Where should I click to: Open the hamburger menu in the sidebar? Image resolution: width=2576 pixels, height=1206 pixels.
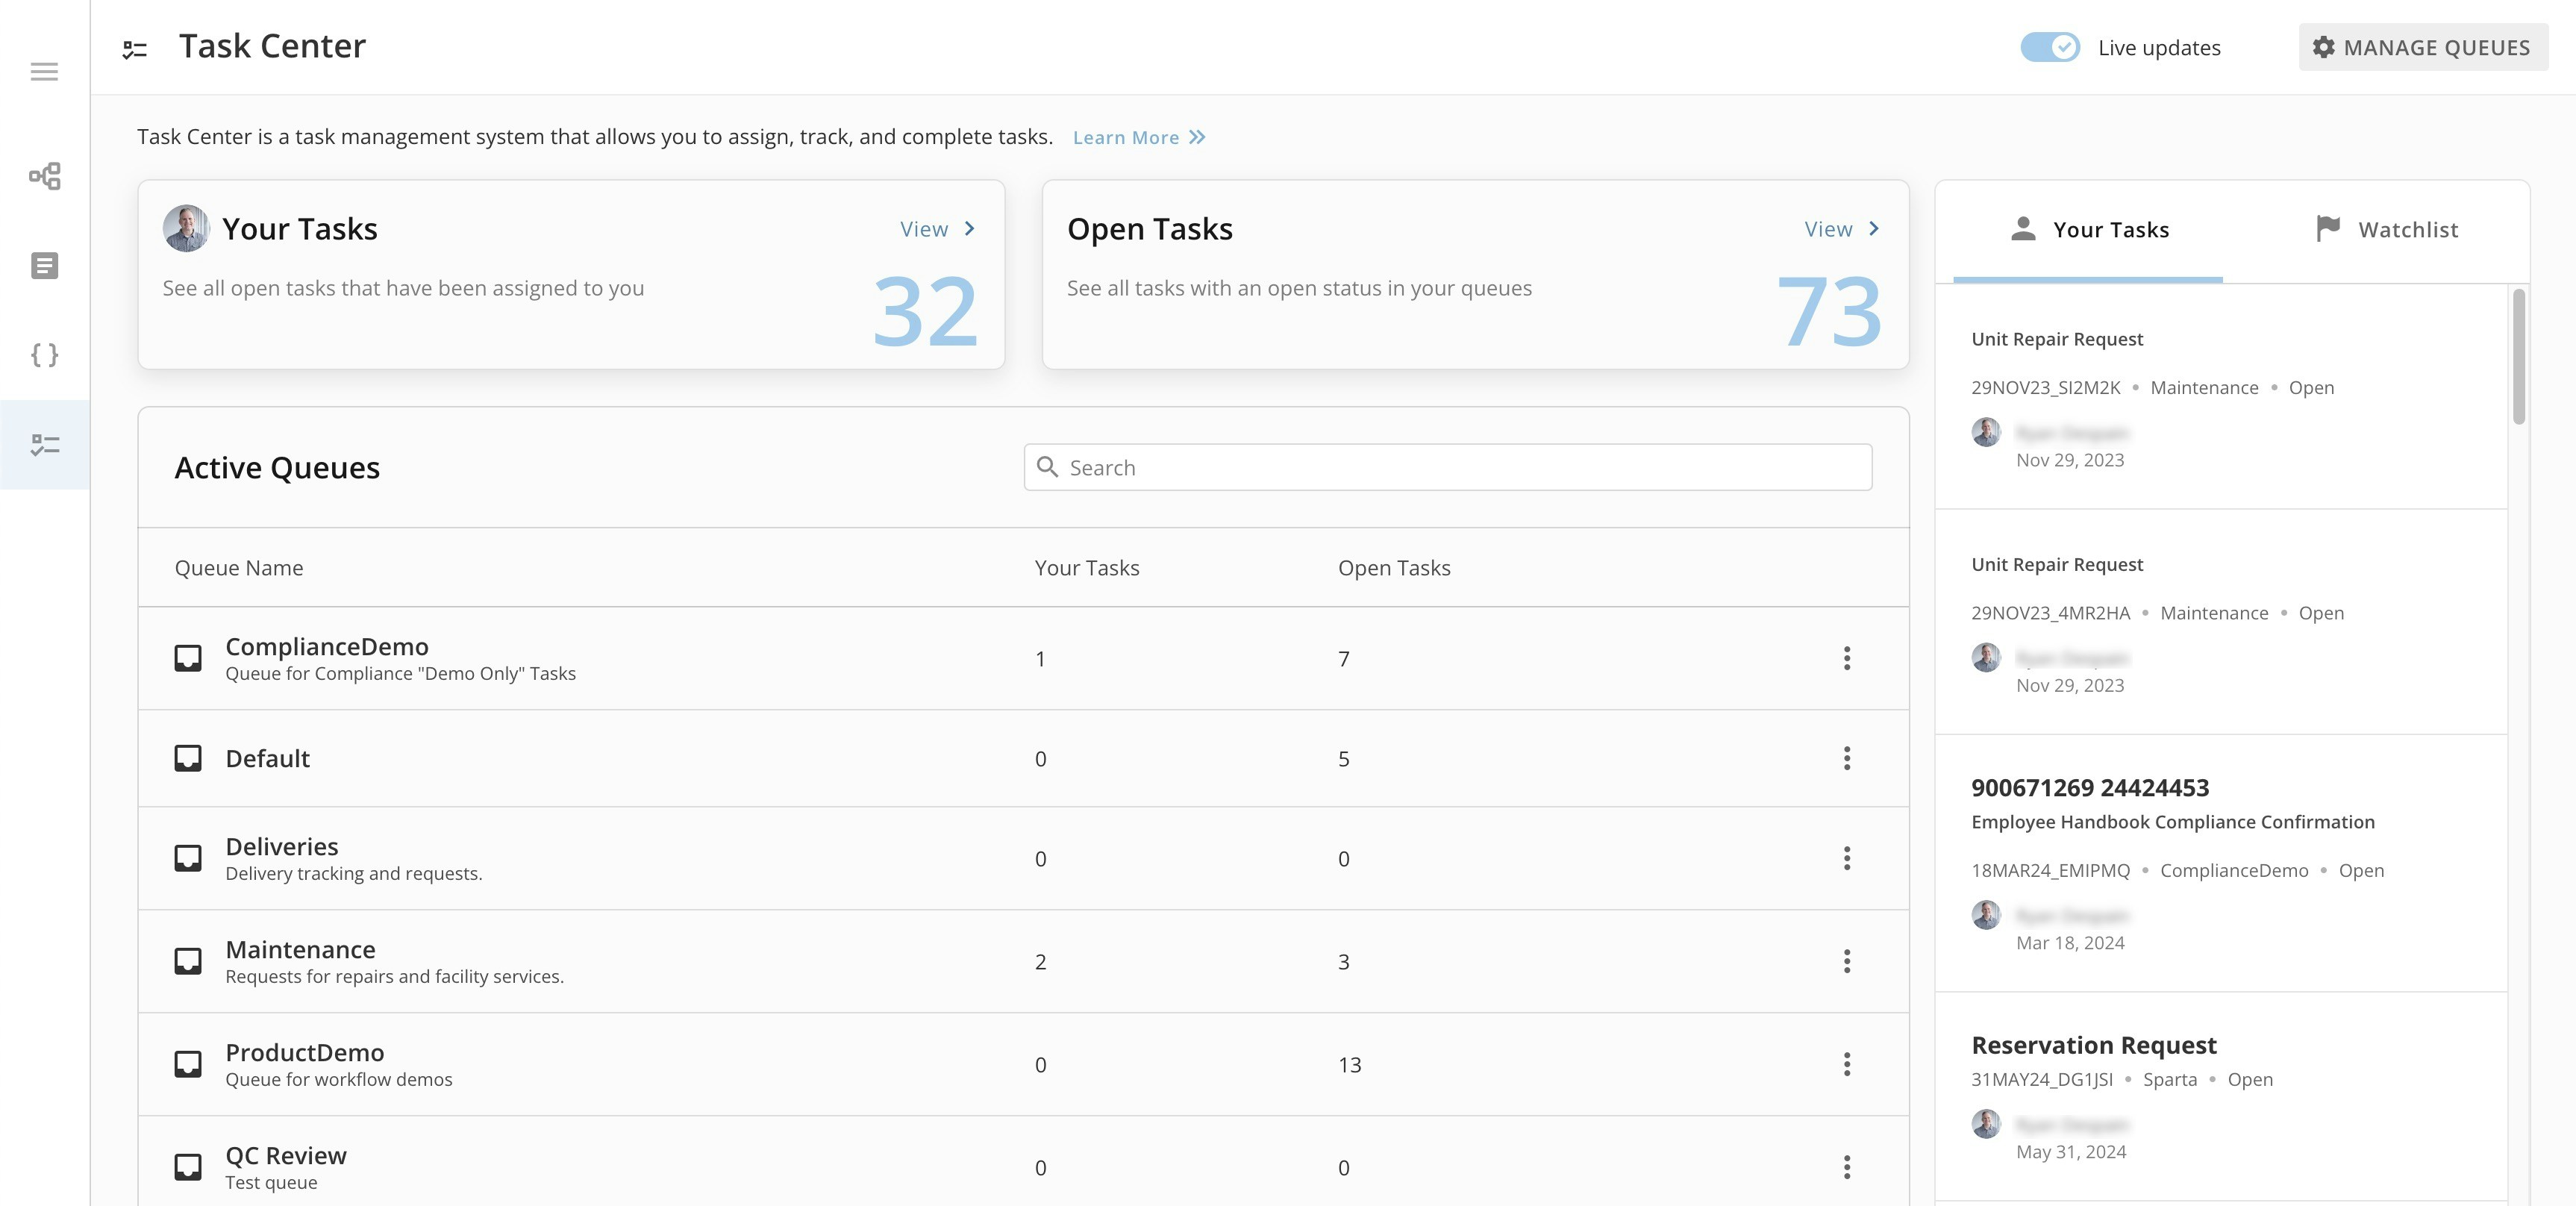coord(45,71)
